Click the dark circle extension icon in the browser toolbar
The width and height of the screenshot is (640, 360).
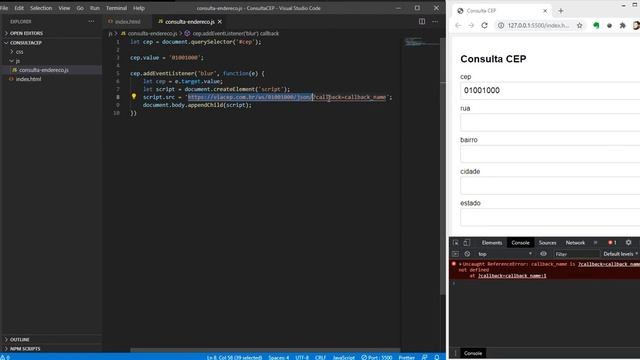[x=609, y=25]
